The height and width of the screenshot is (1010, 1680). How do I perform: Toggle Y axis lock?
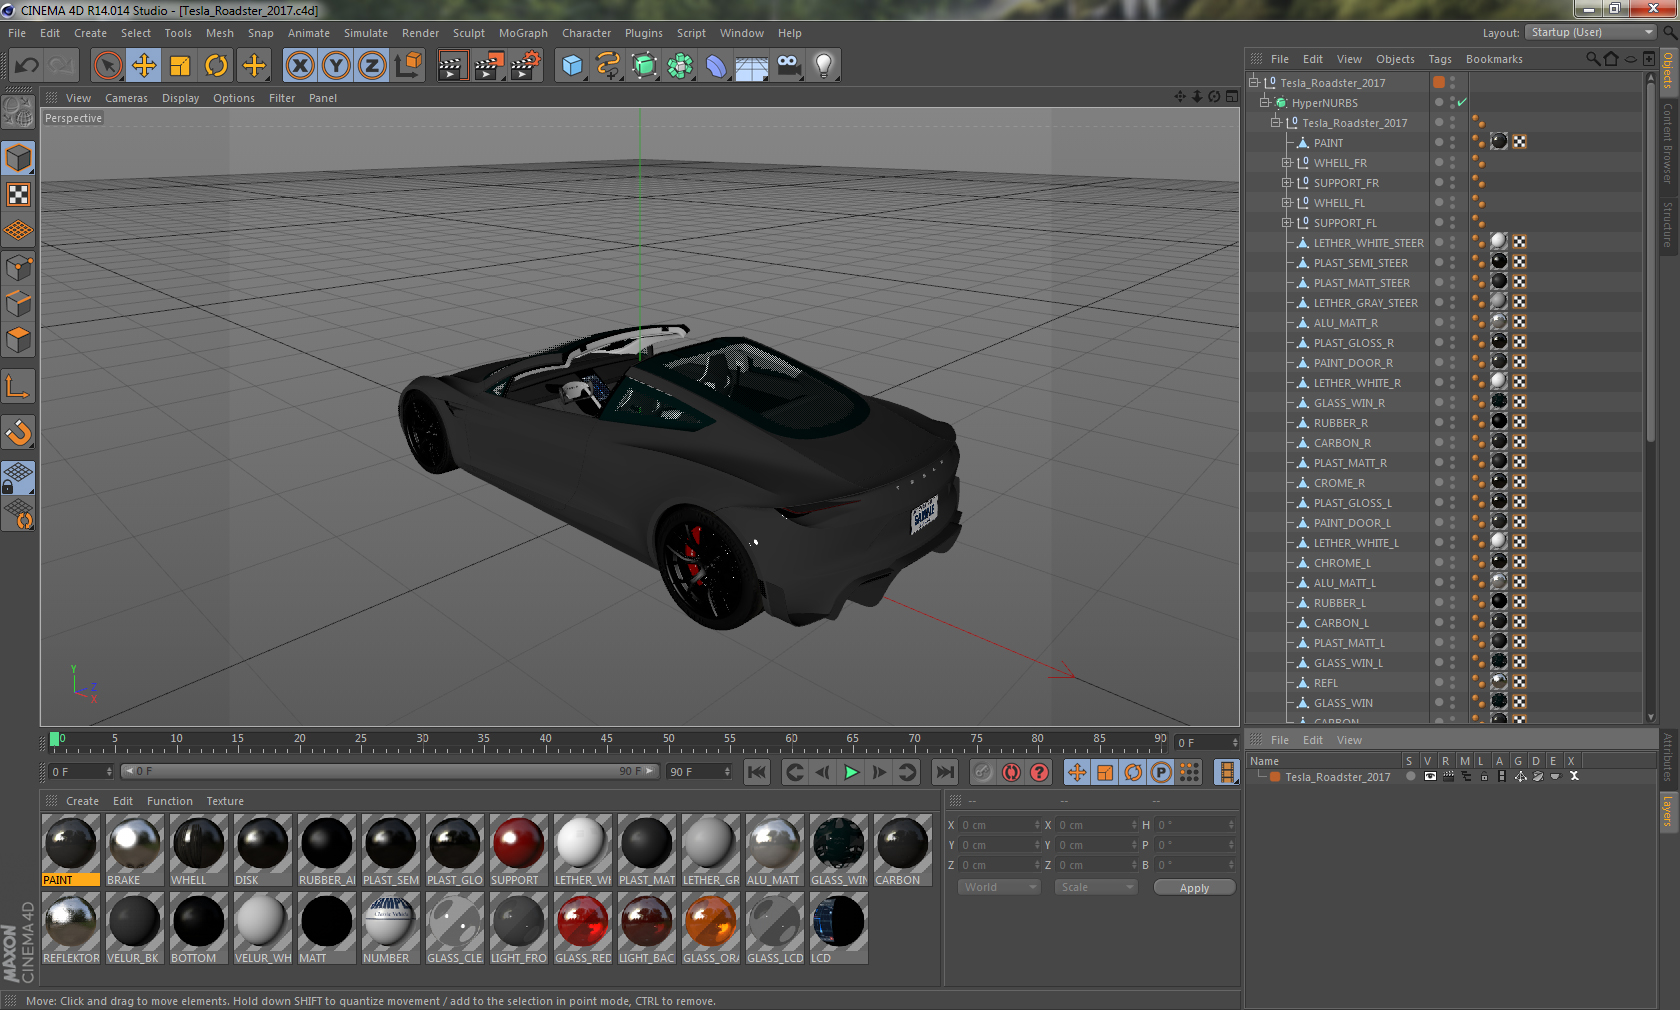pos(336,66)
